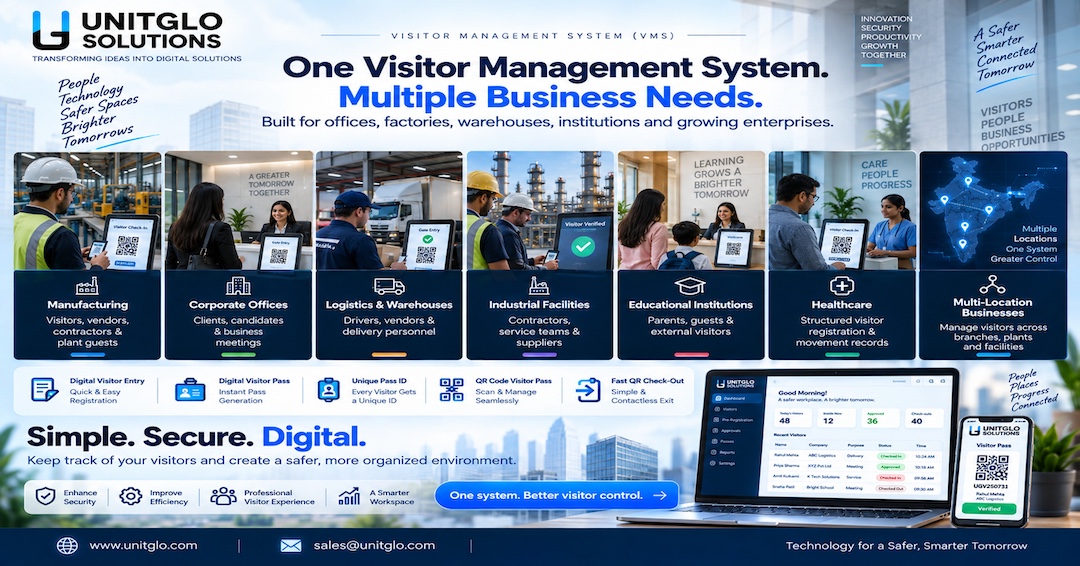This screenshot has height=566, width=1080.
Task: Click the 'Simple. Secure. Digital.' heading
Action: pyautogui.click(x=196, y=437)
